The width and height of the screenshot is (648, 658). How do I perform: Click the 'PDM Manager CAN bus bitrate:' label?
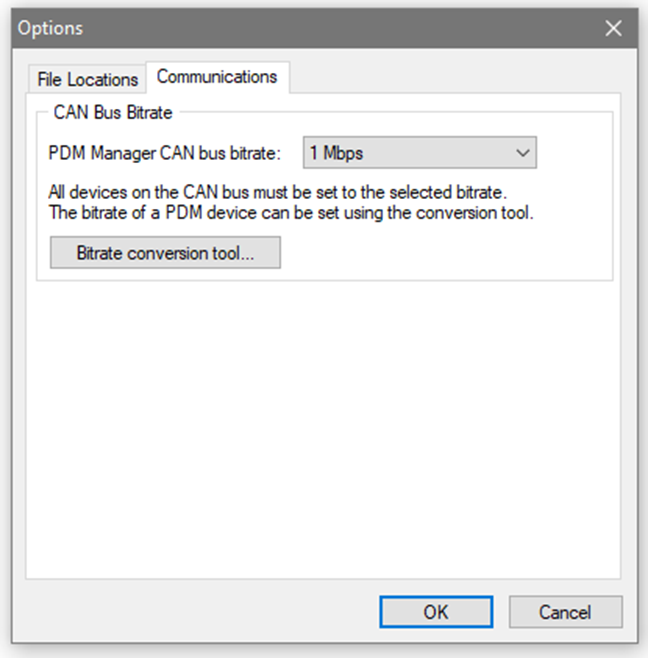click(165, 153)
